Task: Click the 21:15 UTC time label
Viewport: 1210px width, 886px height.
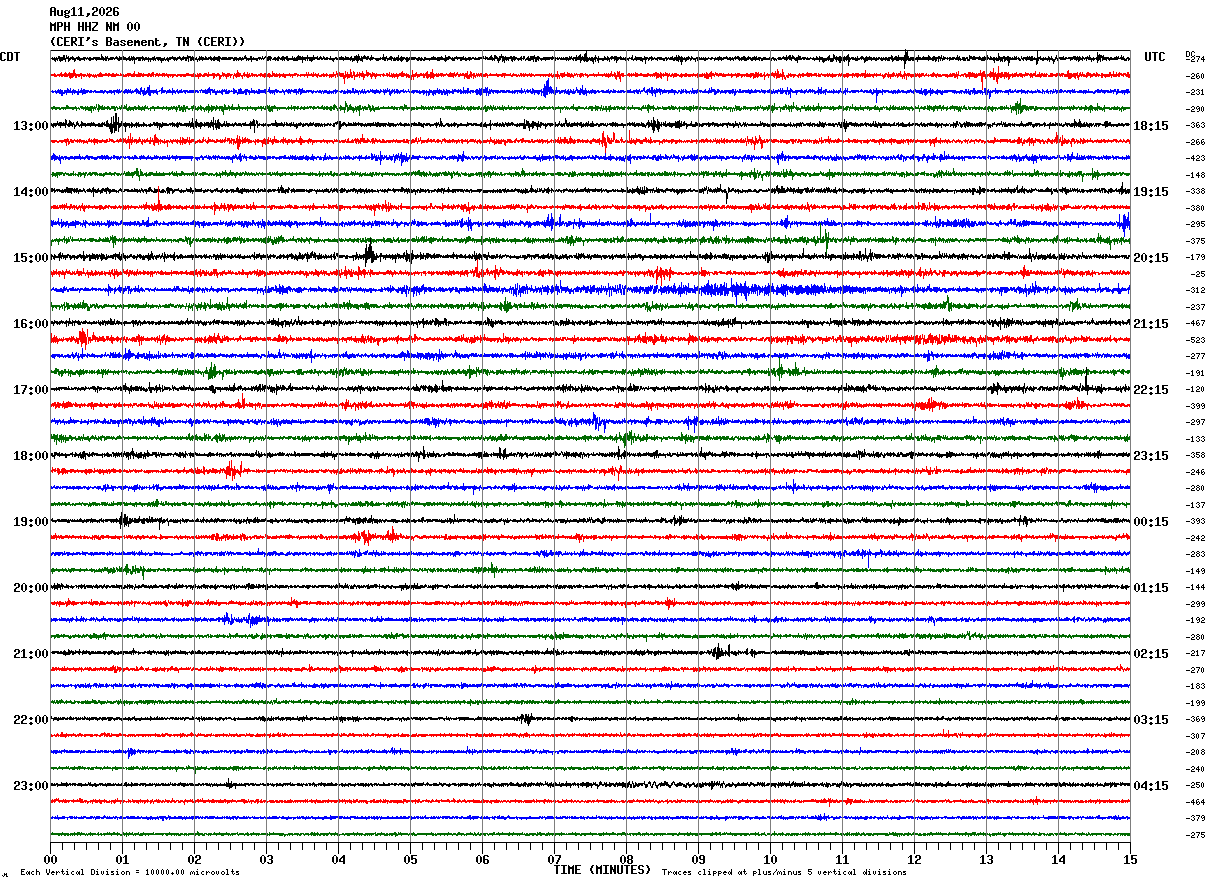Action: pos(1151,324)
